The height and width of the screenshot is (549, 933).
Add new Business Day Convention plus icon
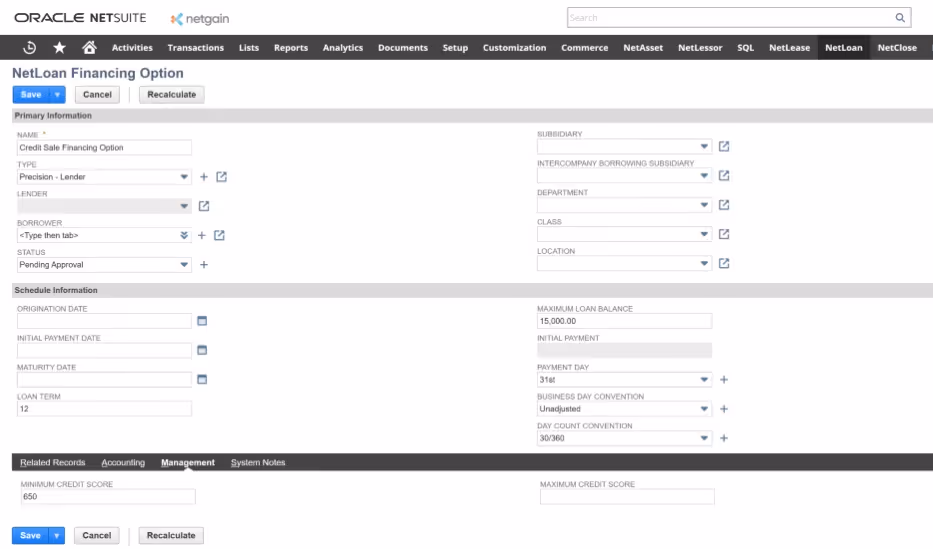pyautogui.click(x=724, y=409)
